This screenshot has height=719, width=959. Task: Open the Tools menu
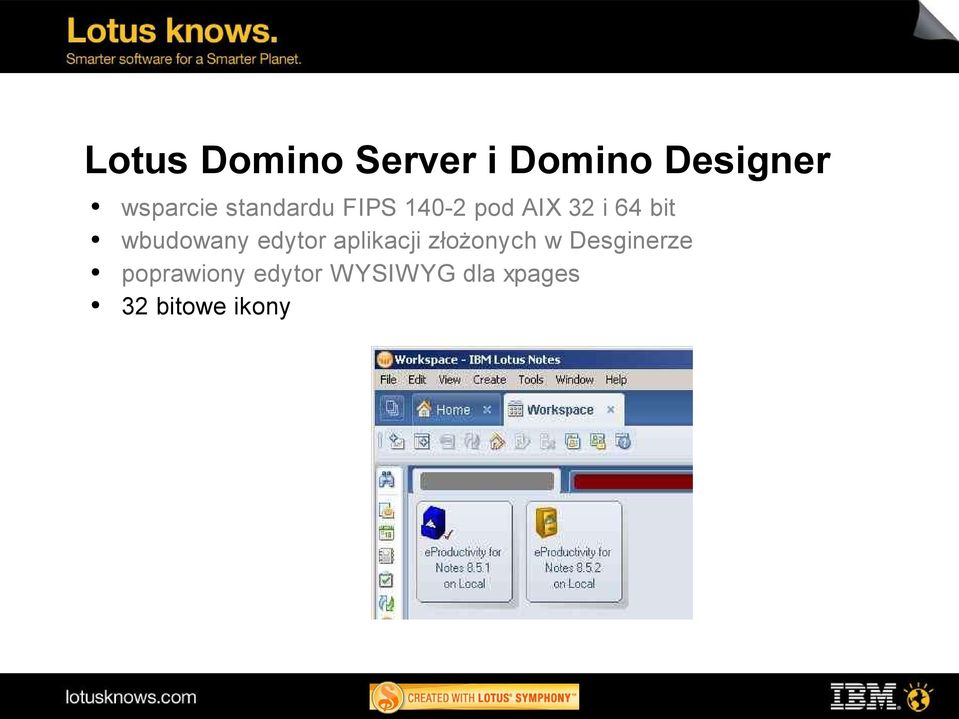pyautogui.click(x=531, y=380)
